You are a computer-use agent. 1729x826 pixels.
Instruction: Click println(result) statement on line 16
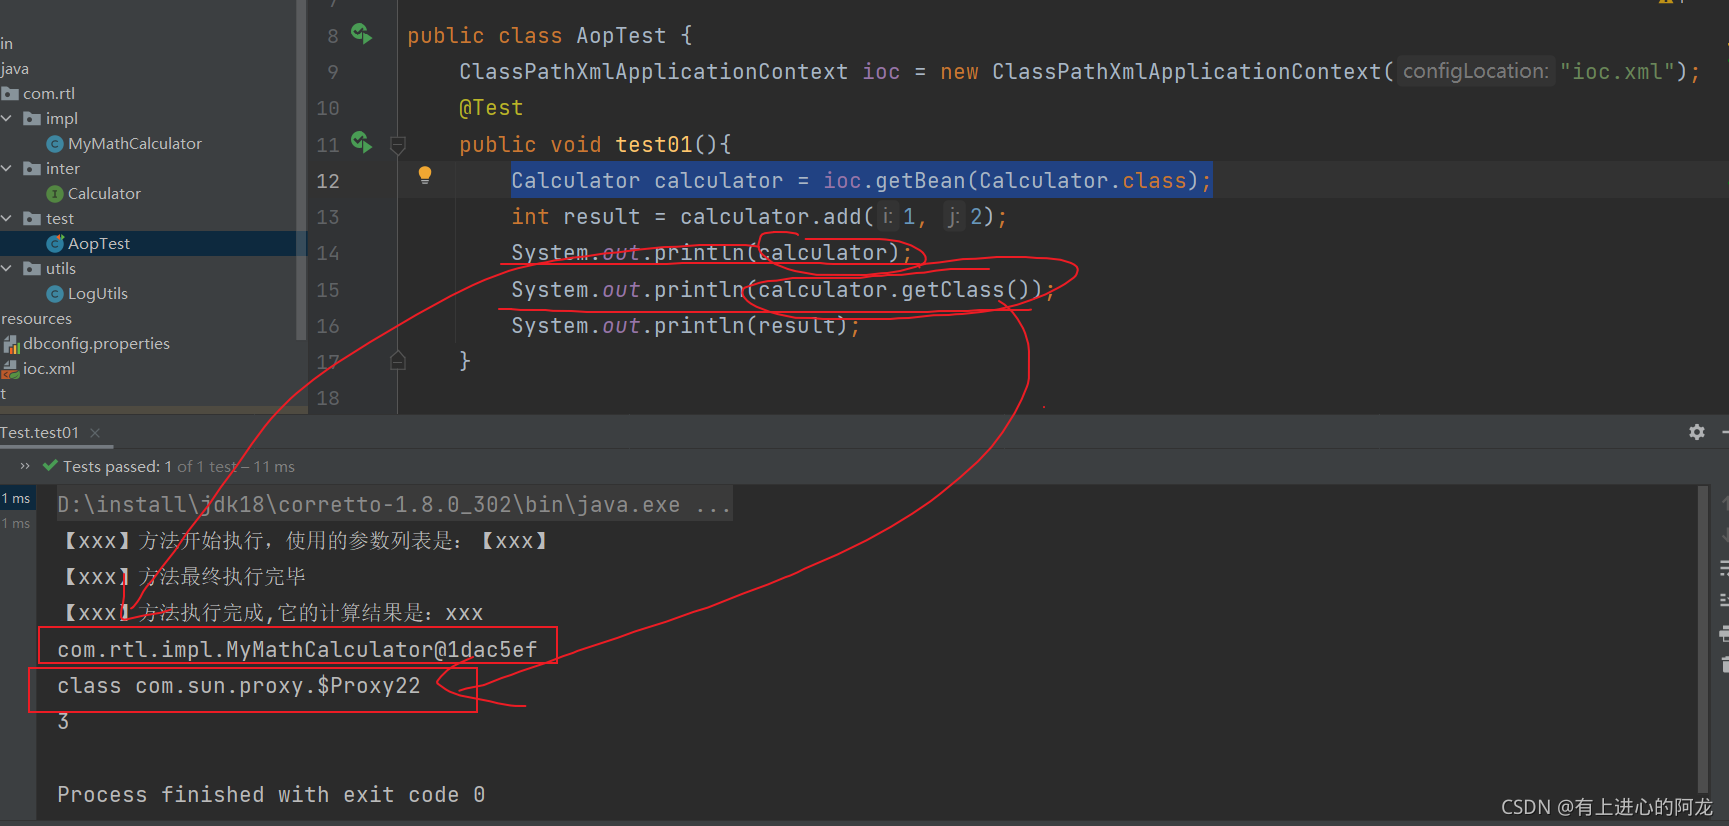click(685, 326)
